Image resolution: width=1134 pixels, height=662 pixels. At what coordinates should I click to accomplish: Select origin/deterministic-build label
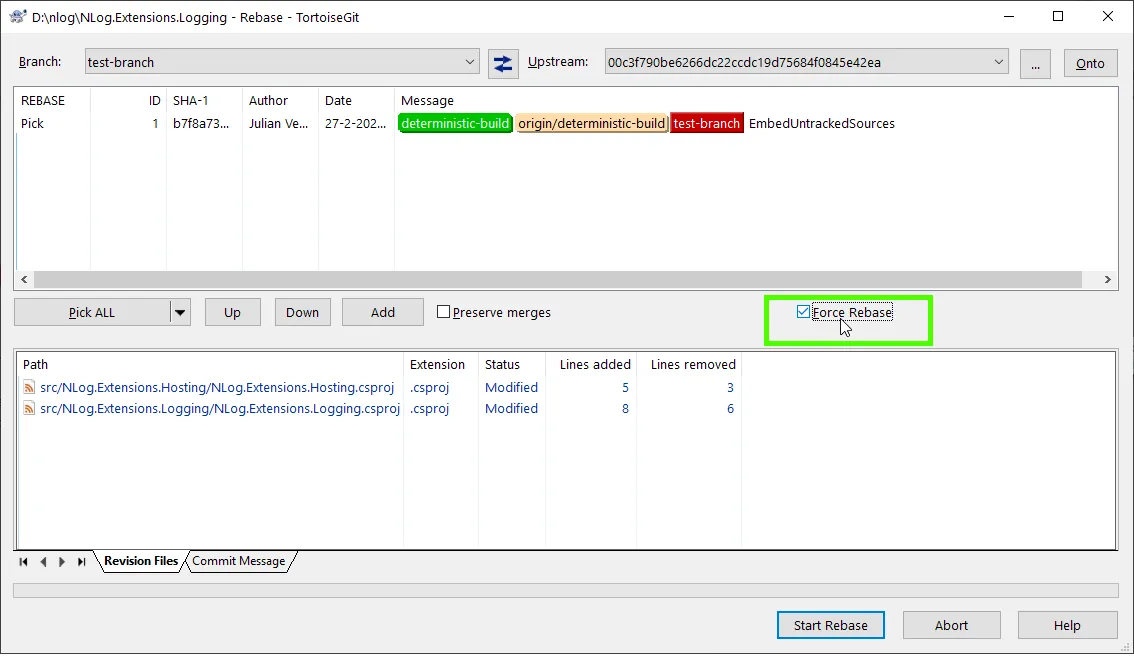click(592, 124)
